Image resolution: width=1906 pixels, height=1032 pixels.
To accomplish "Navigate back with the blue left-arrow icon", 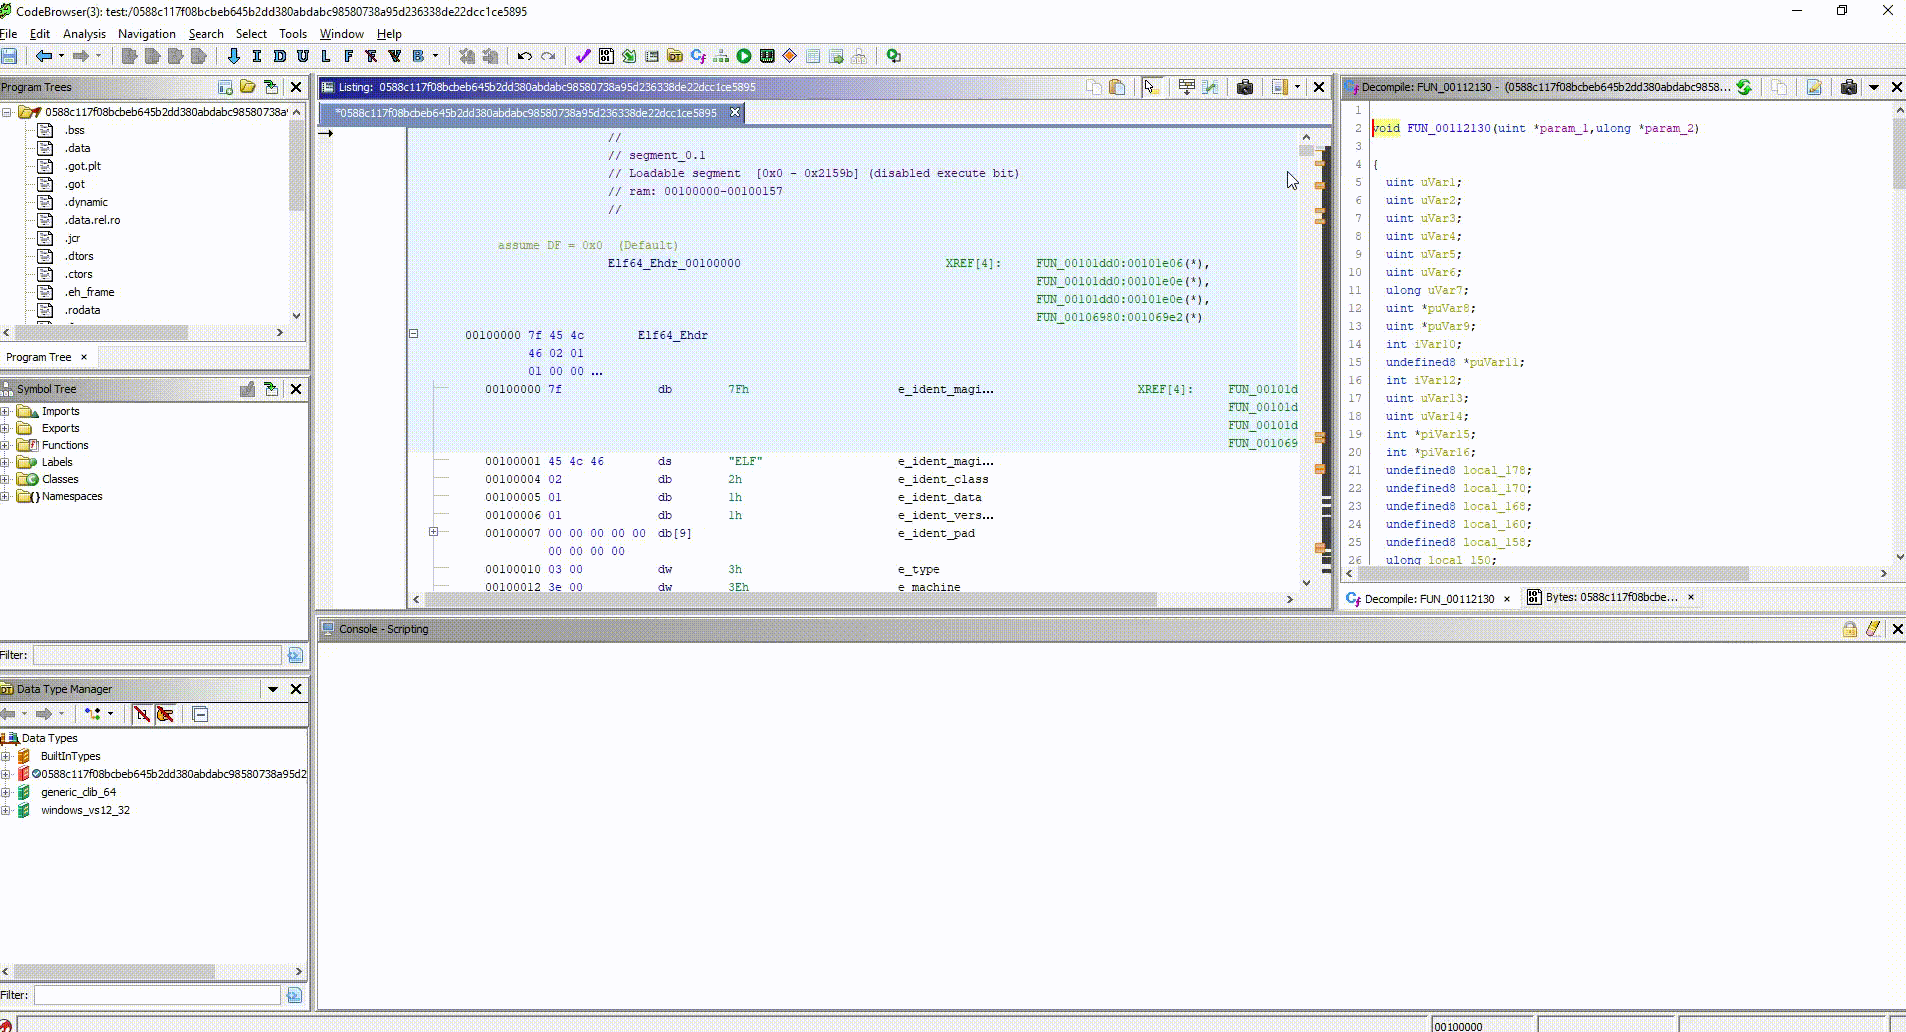I will point(45,56).
